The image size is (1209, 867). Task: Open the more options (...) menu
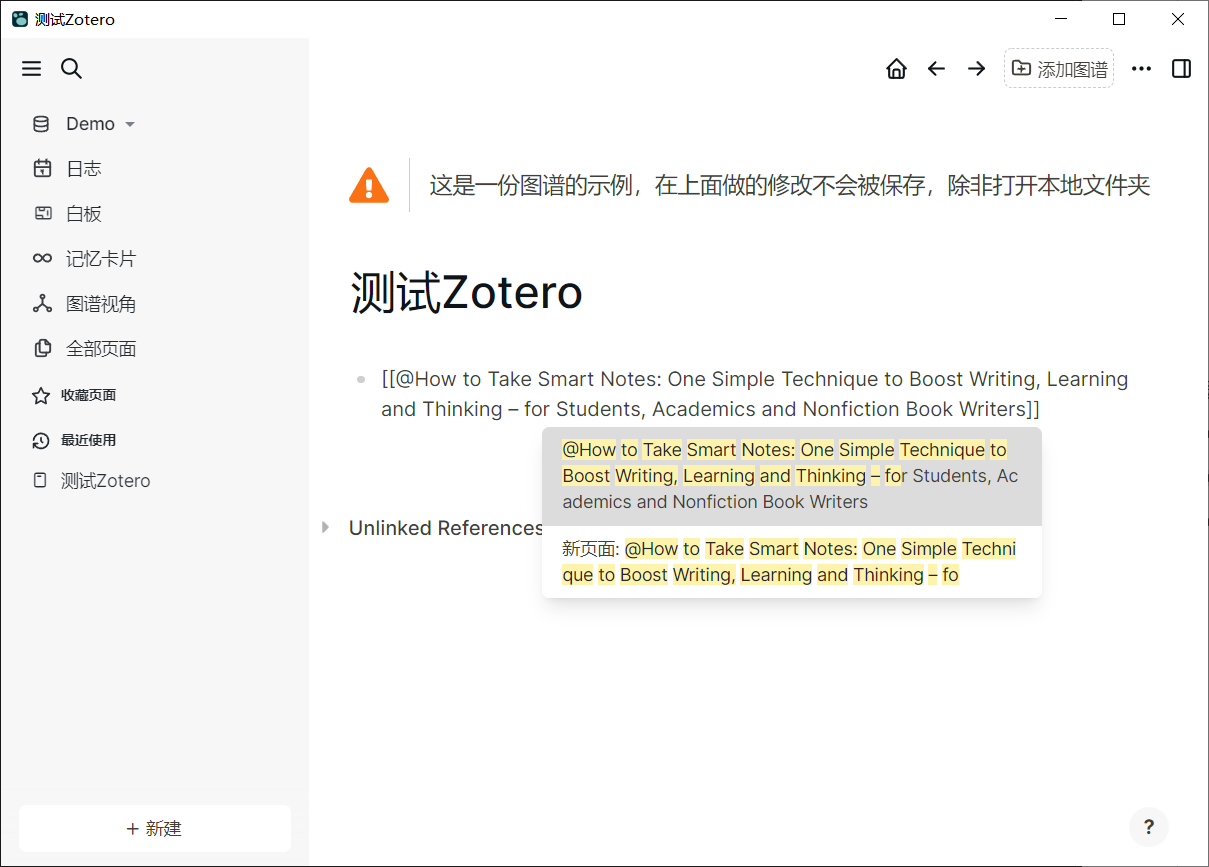coord(1141,68)
